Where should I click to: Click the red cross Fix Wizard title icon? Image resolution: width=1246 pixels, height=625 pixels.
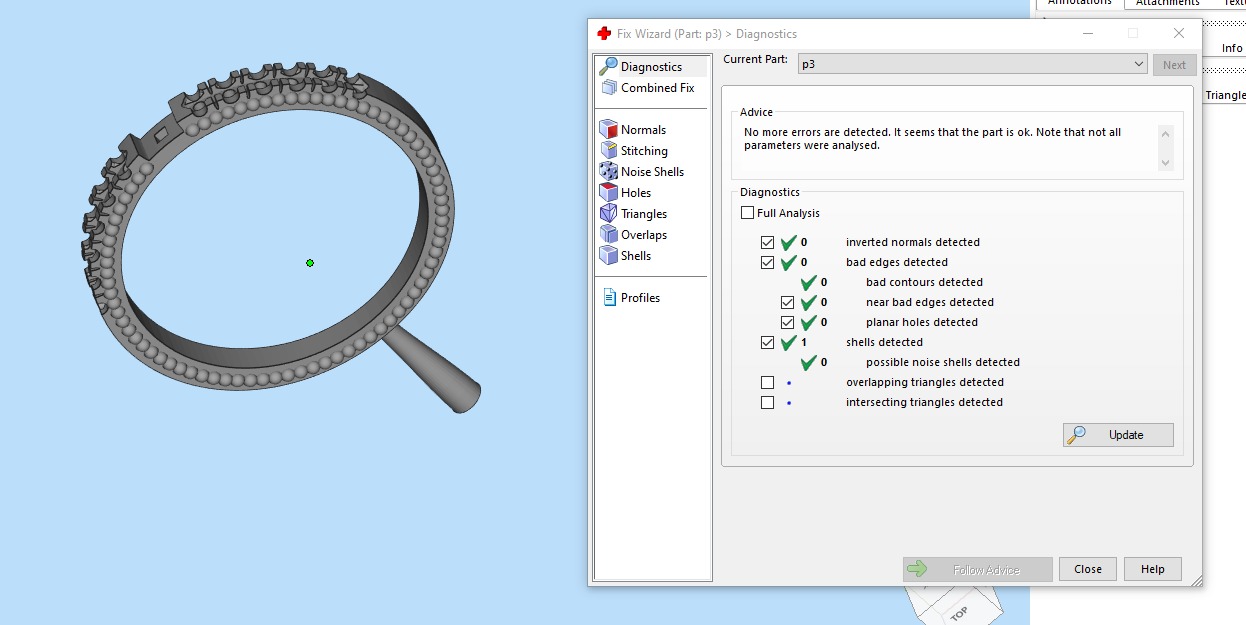click(604, 33)
